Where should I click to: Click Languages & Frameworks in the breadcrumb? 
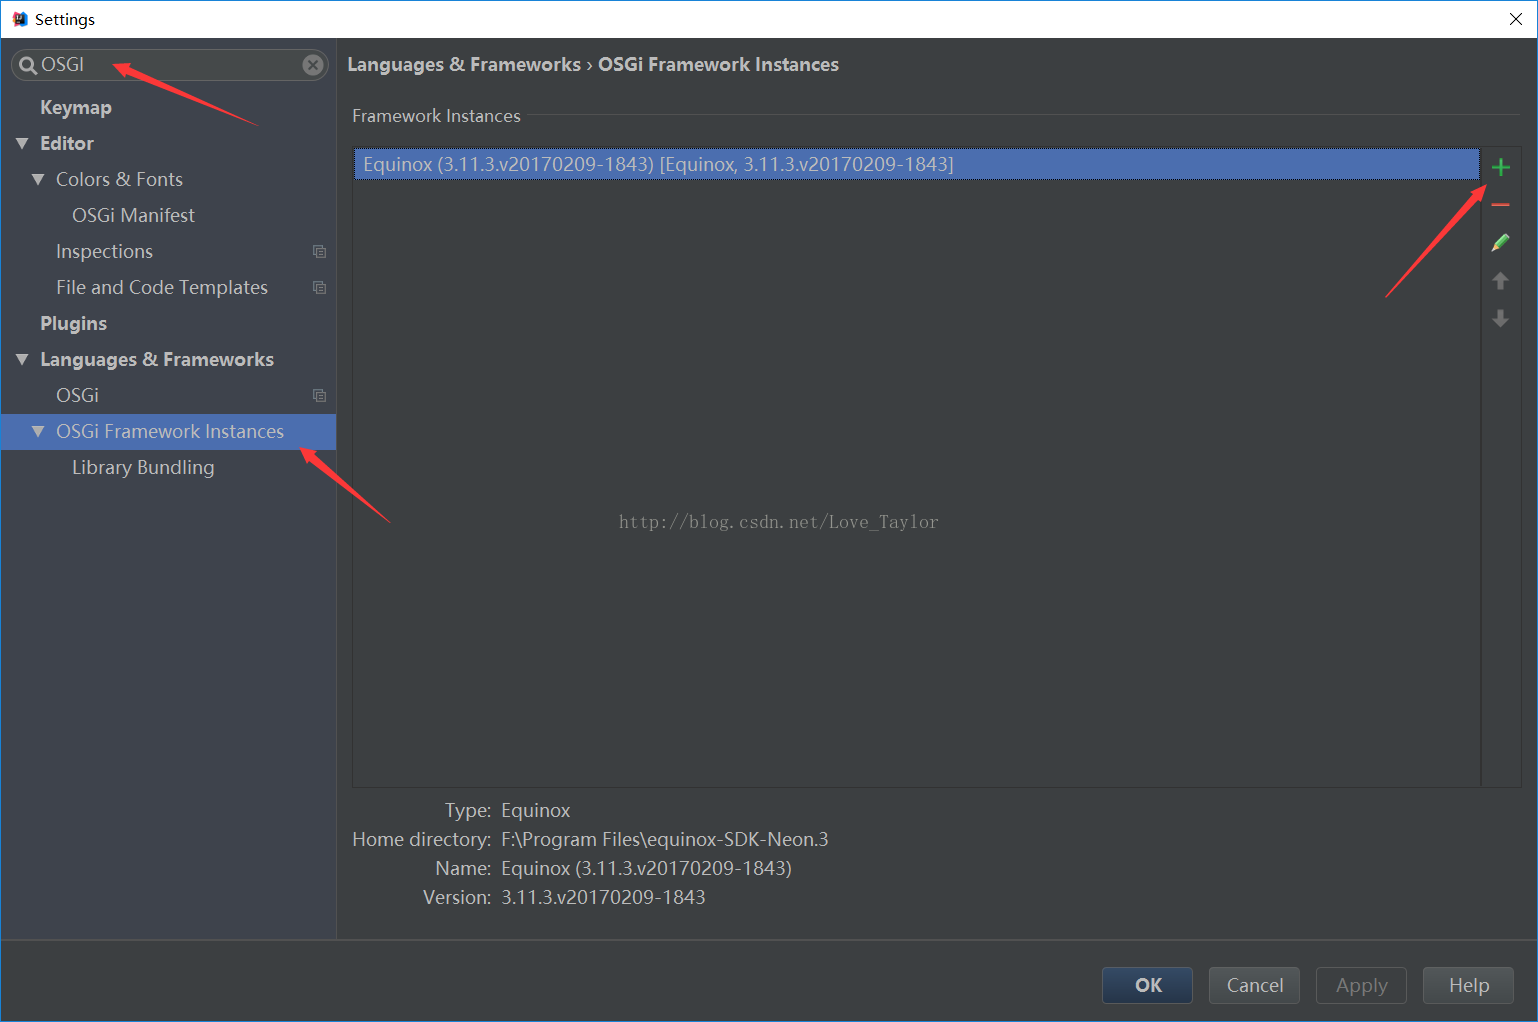(464, 65)
